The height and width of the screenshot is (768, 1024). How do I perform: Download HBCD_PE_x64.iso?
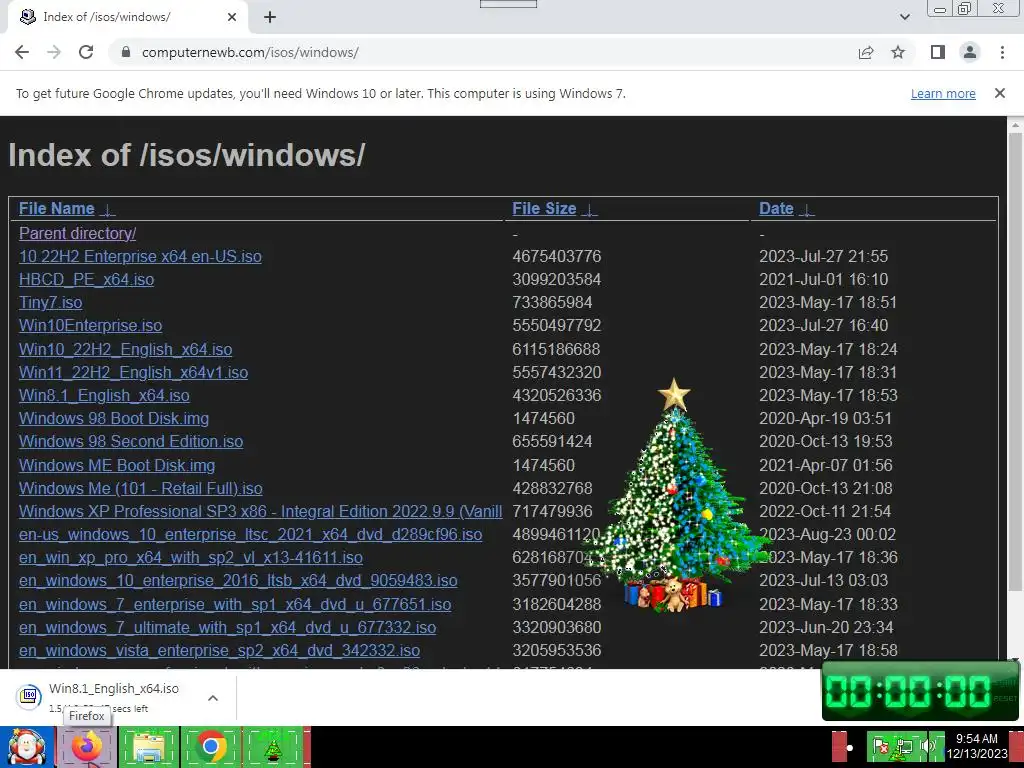tap(86, 280)
